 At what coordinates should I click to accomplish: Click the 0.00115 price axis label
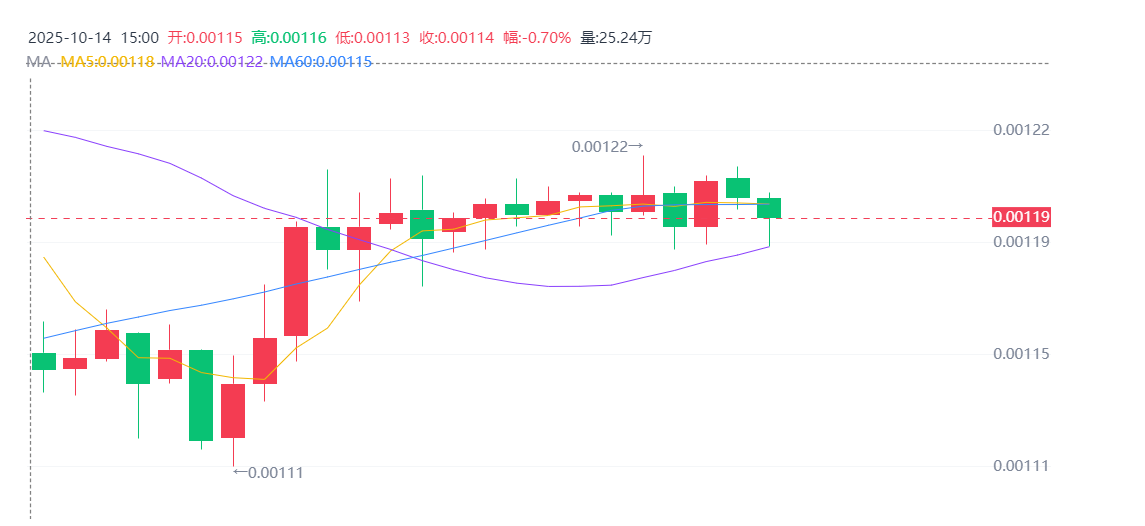(1021, 354)
